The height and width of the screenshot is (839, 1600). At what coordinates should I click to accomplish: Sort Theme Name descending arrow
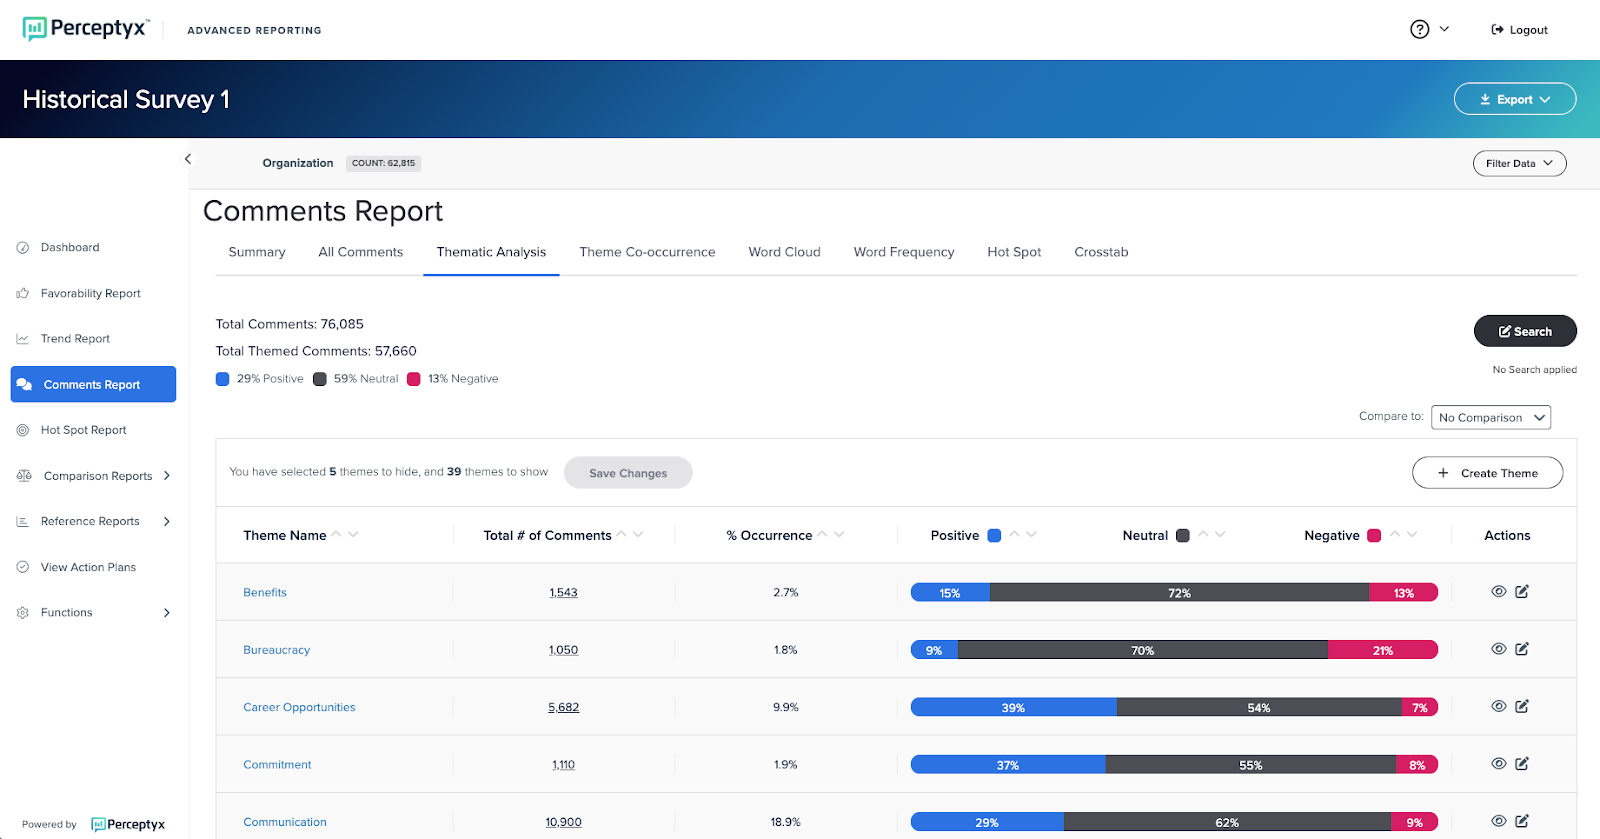tap(353, 534)
